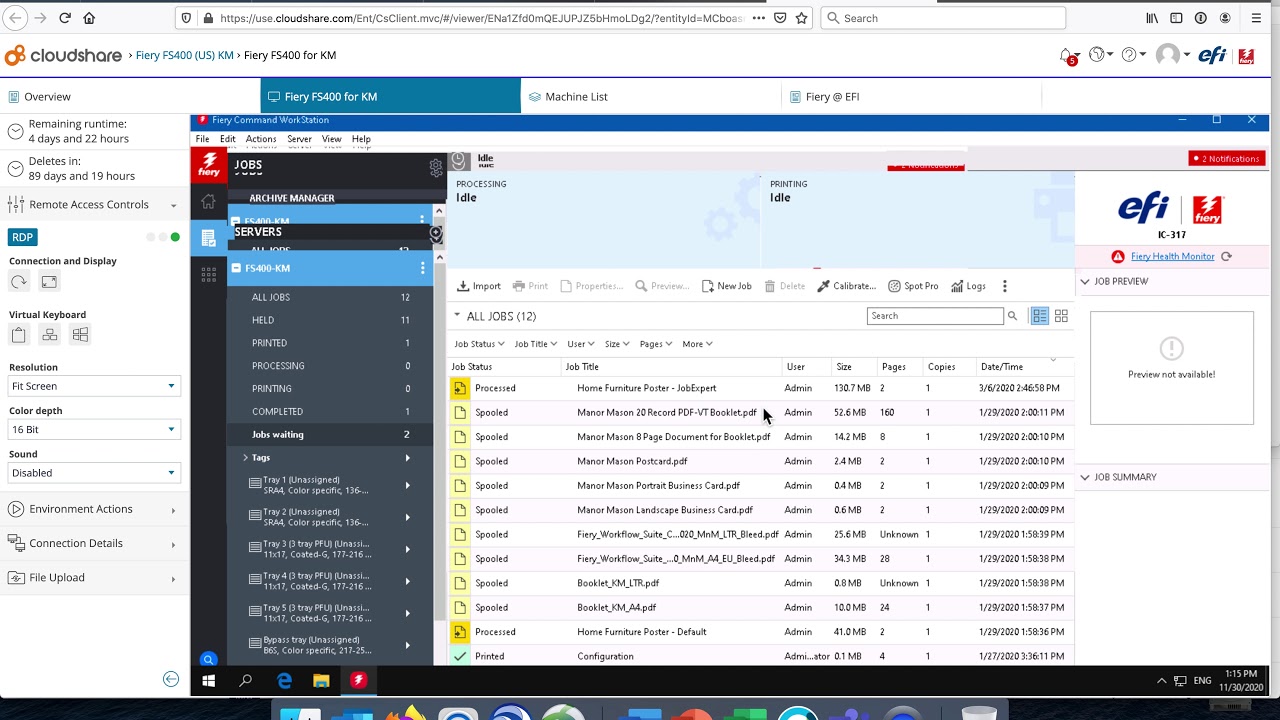Click the fullscreen icon under Connection and Display
Screen dimensions: 1280x720
point(49,282)
